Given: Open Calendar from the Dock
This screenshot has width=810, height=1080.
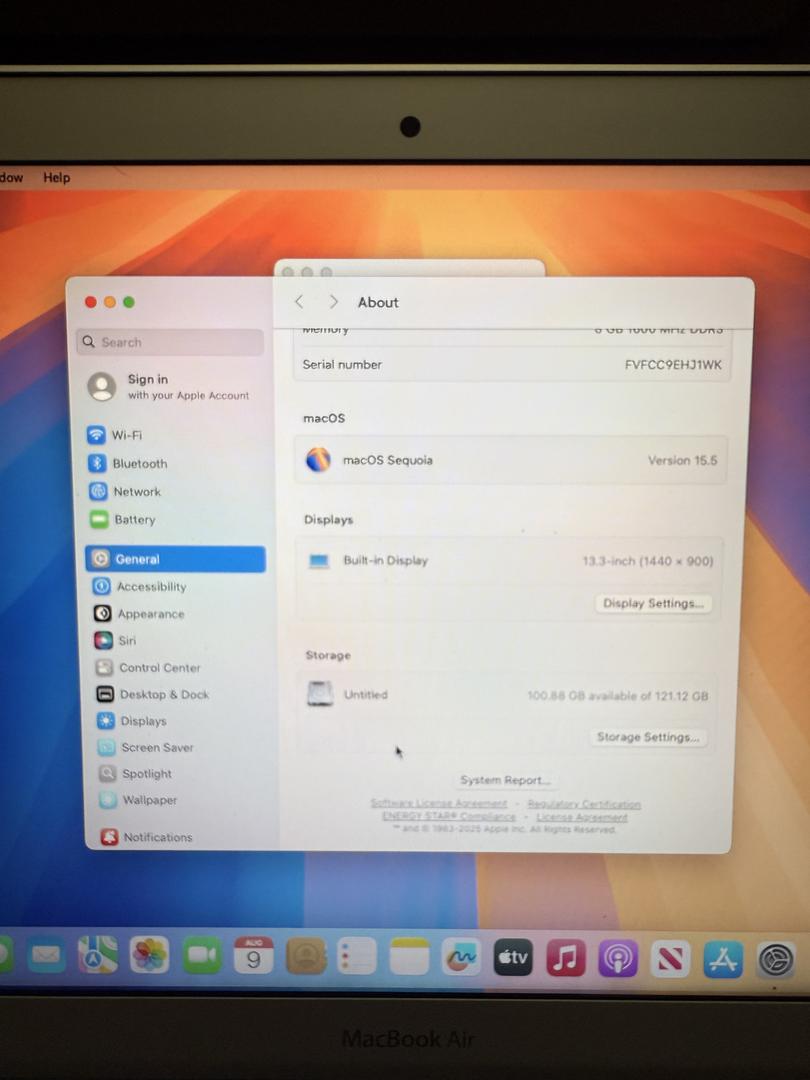Looking at the screenshot, I should [253, 955].
